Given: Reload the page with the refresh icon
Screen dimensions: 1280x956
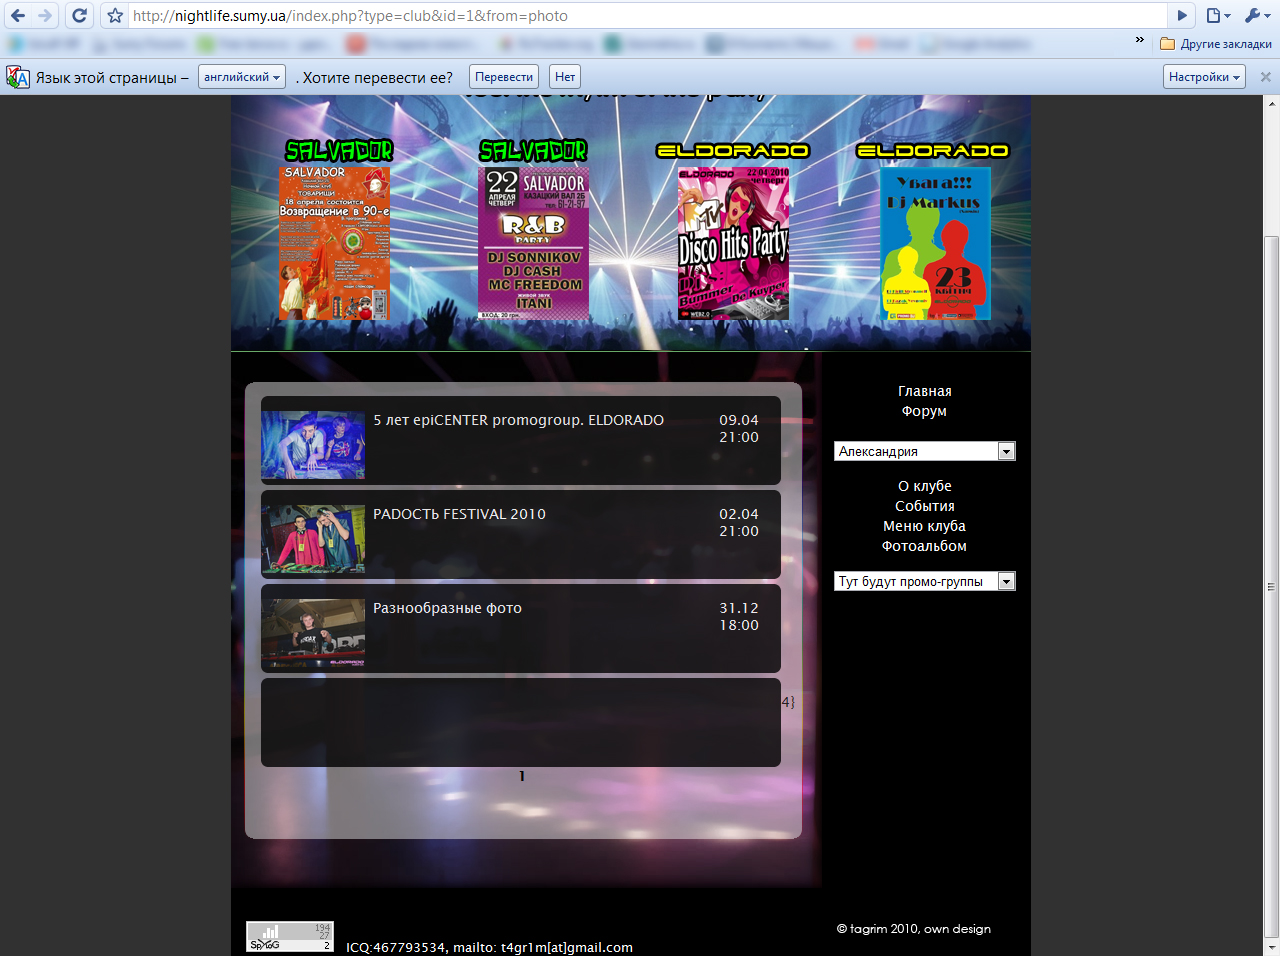Looking at the screenshot, I should pyautogui.click(x=80, y=15).
